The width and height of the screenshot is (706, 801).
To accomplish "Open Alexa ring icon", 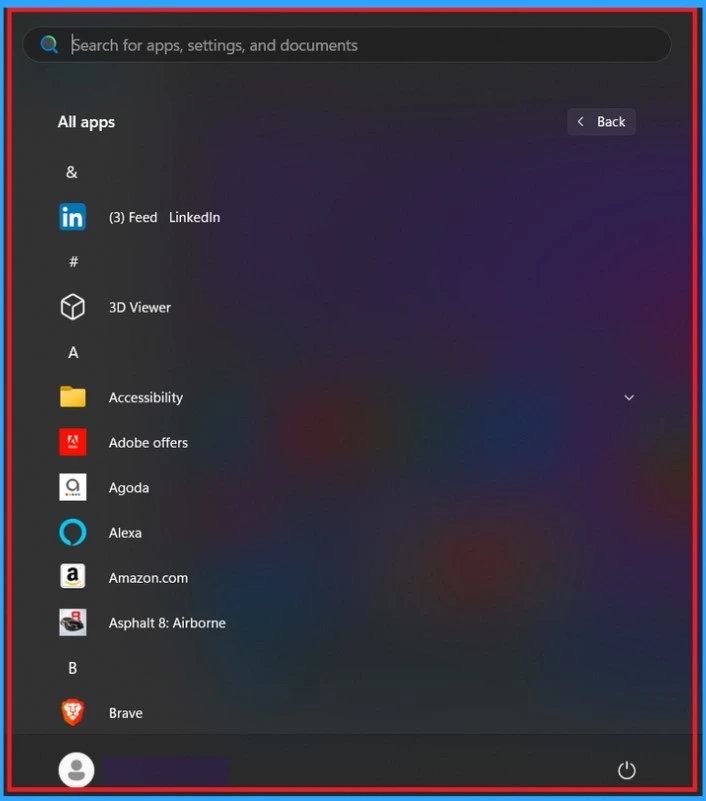I will tap(73, 532).
